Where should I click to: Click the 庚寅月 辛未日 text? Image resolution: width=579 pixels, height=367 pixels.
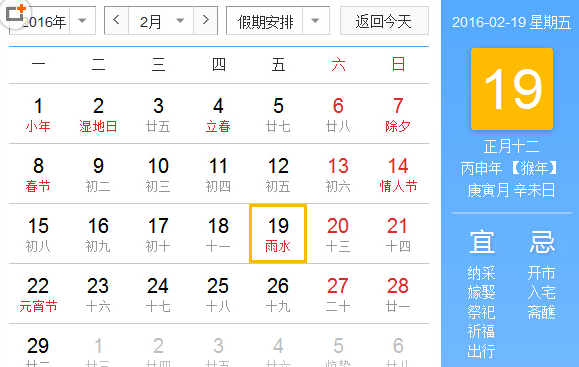(x=511, y=191)
